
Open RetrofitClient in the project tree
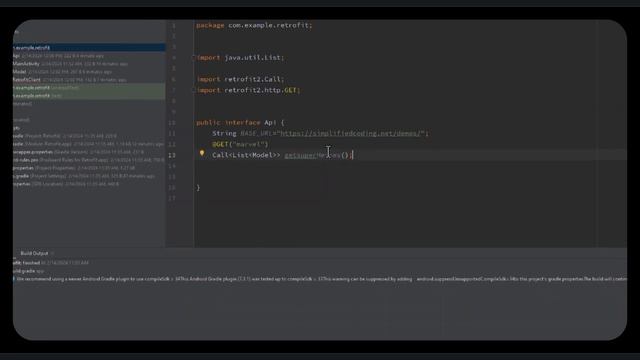[89, 80]
